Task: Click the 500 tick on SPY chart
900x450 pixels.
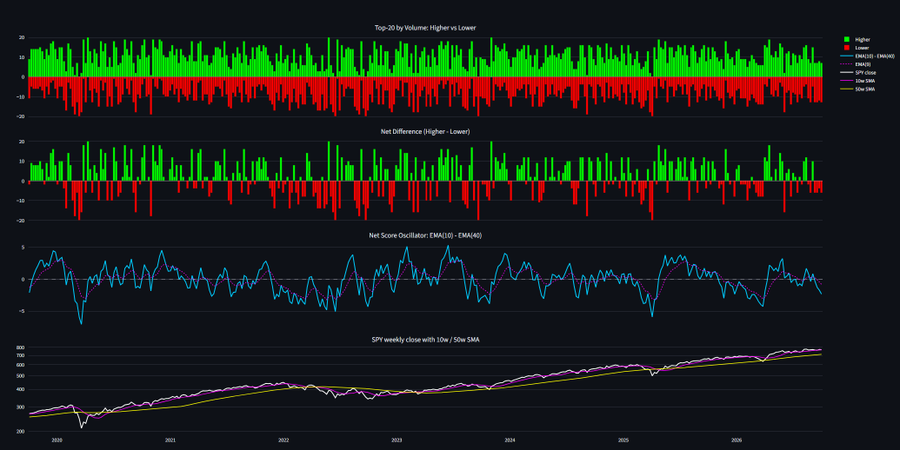Action: pyautogui.click(x=20, y=375)
